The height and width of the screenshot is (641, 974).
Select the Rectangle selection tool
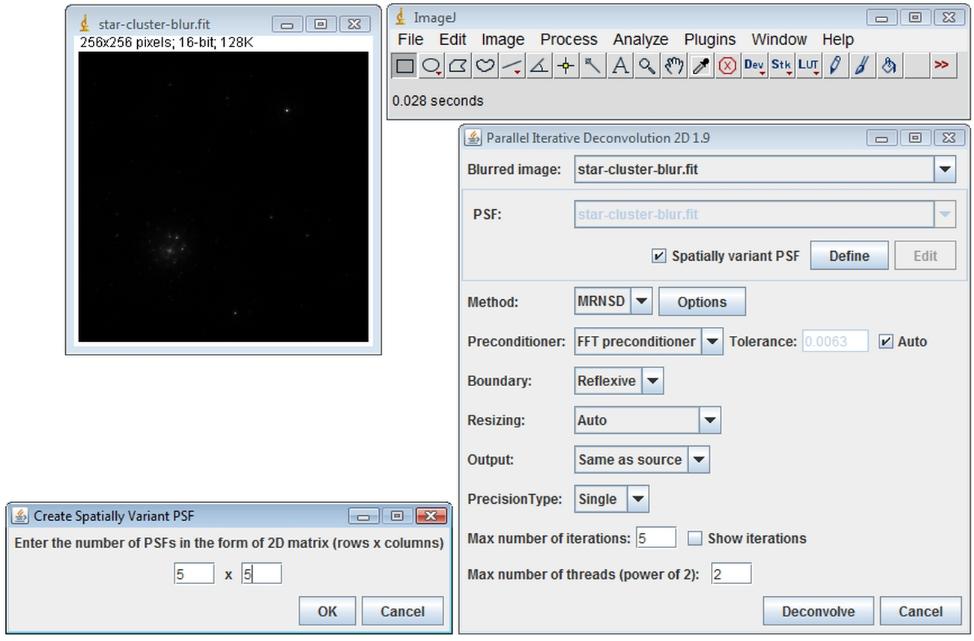tap(404, 65)
